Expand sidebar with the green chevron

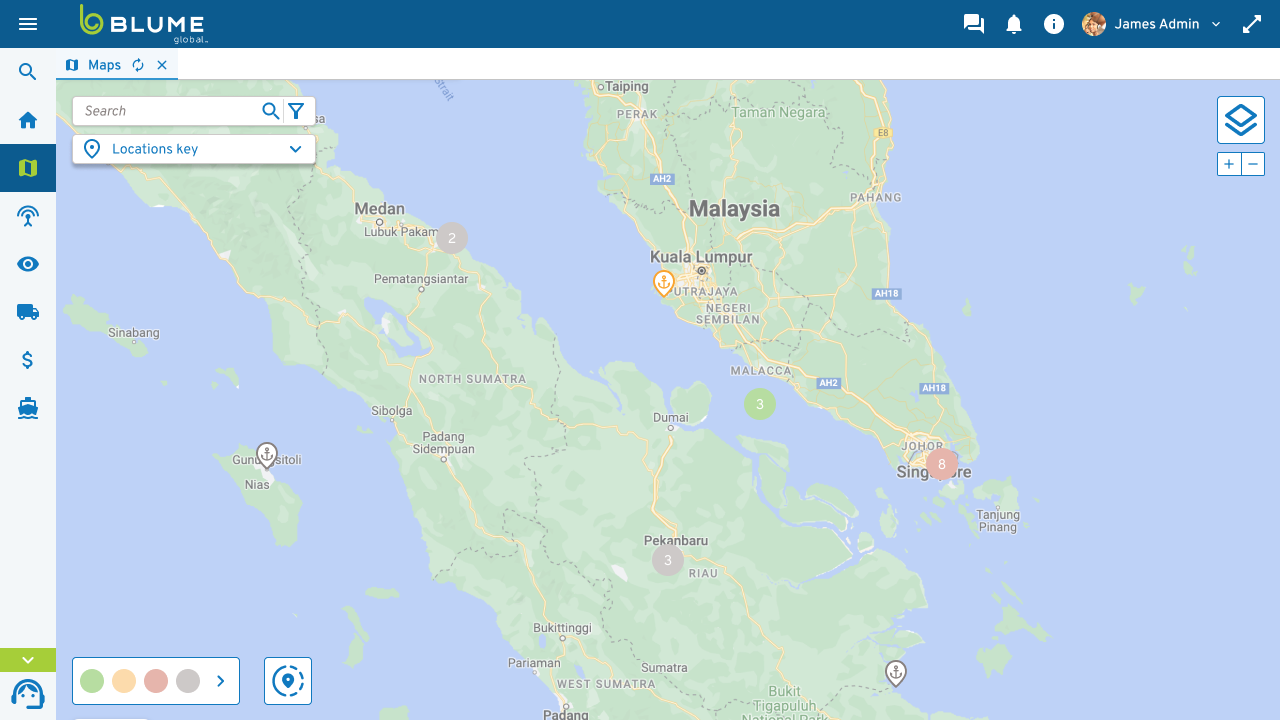point(28,660)
